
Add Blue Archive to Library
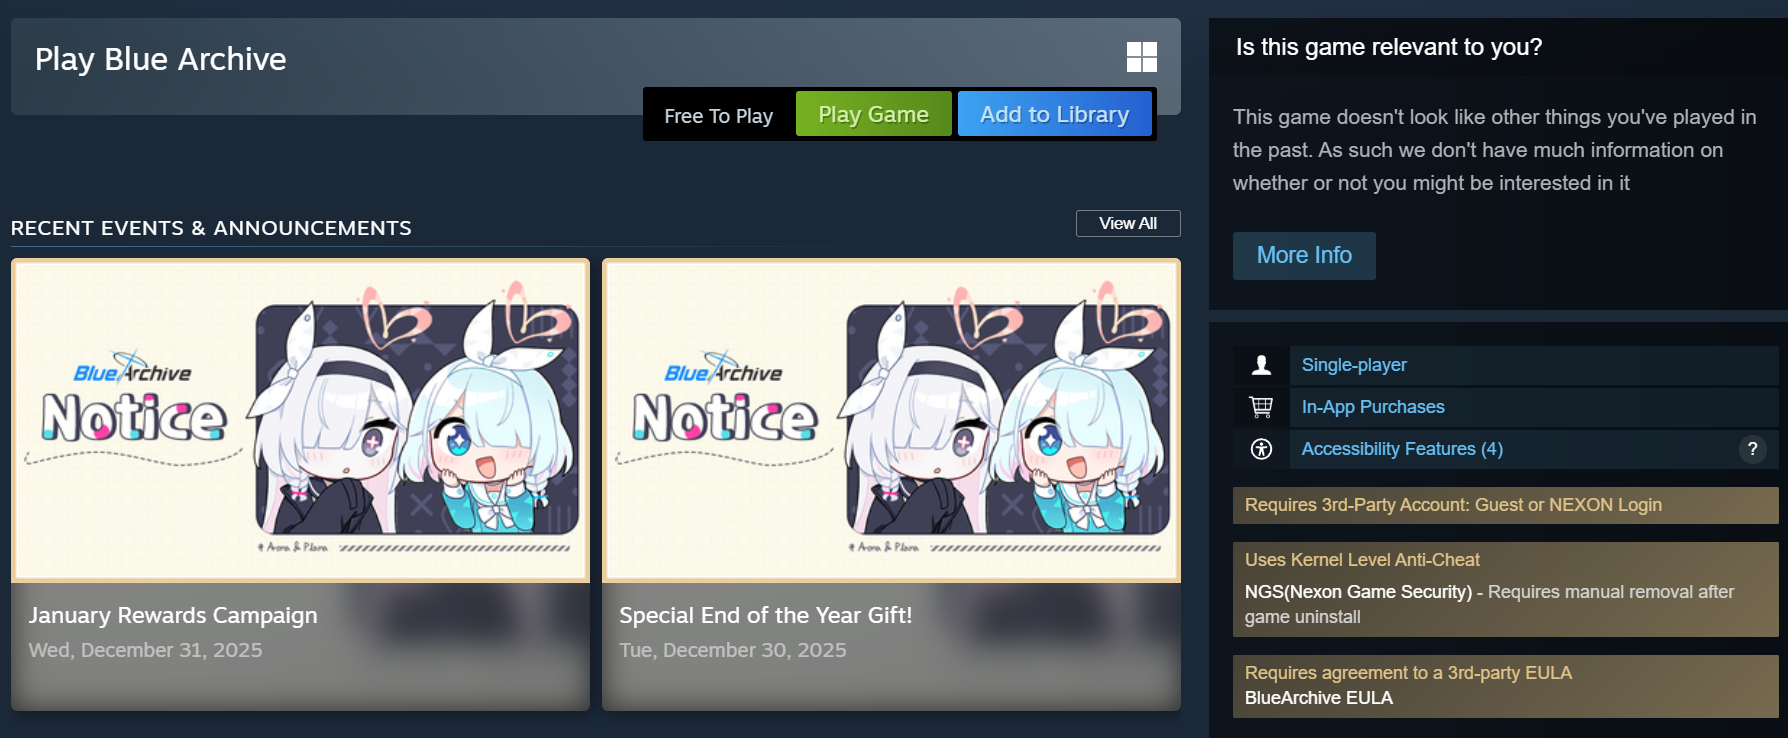pos(1054,114)
